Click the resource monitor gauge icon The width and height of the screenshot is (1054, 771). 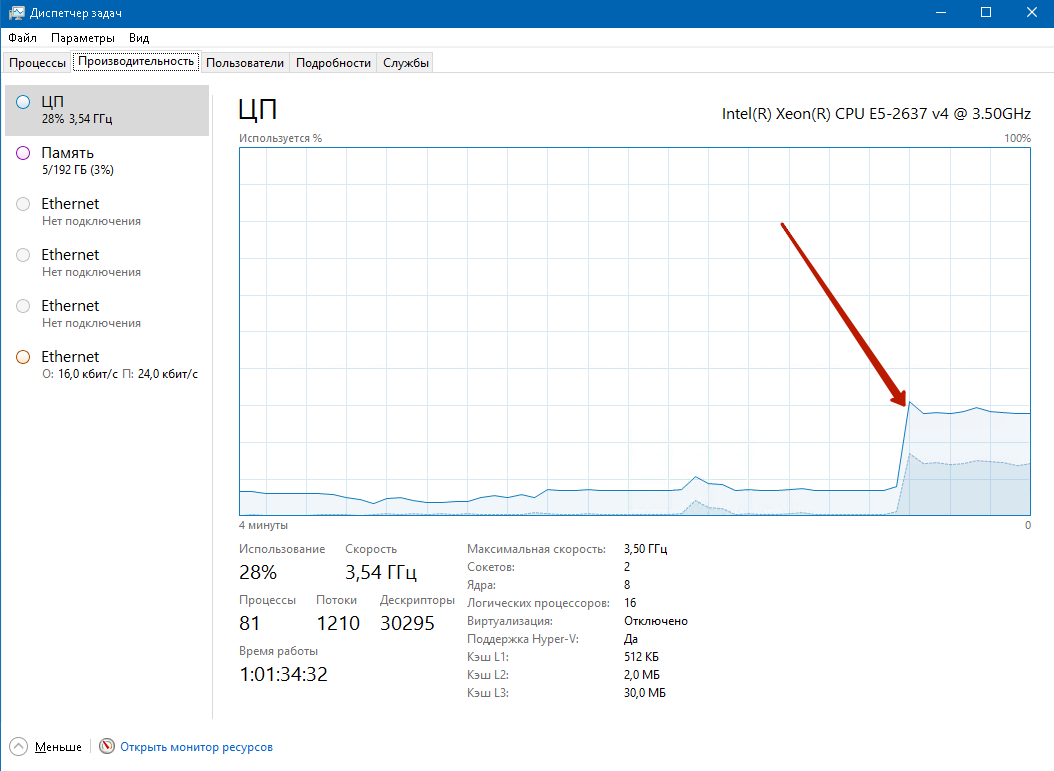tap(107, 747)
